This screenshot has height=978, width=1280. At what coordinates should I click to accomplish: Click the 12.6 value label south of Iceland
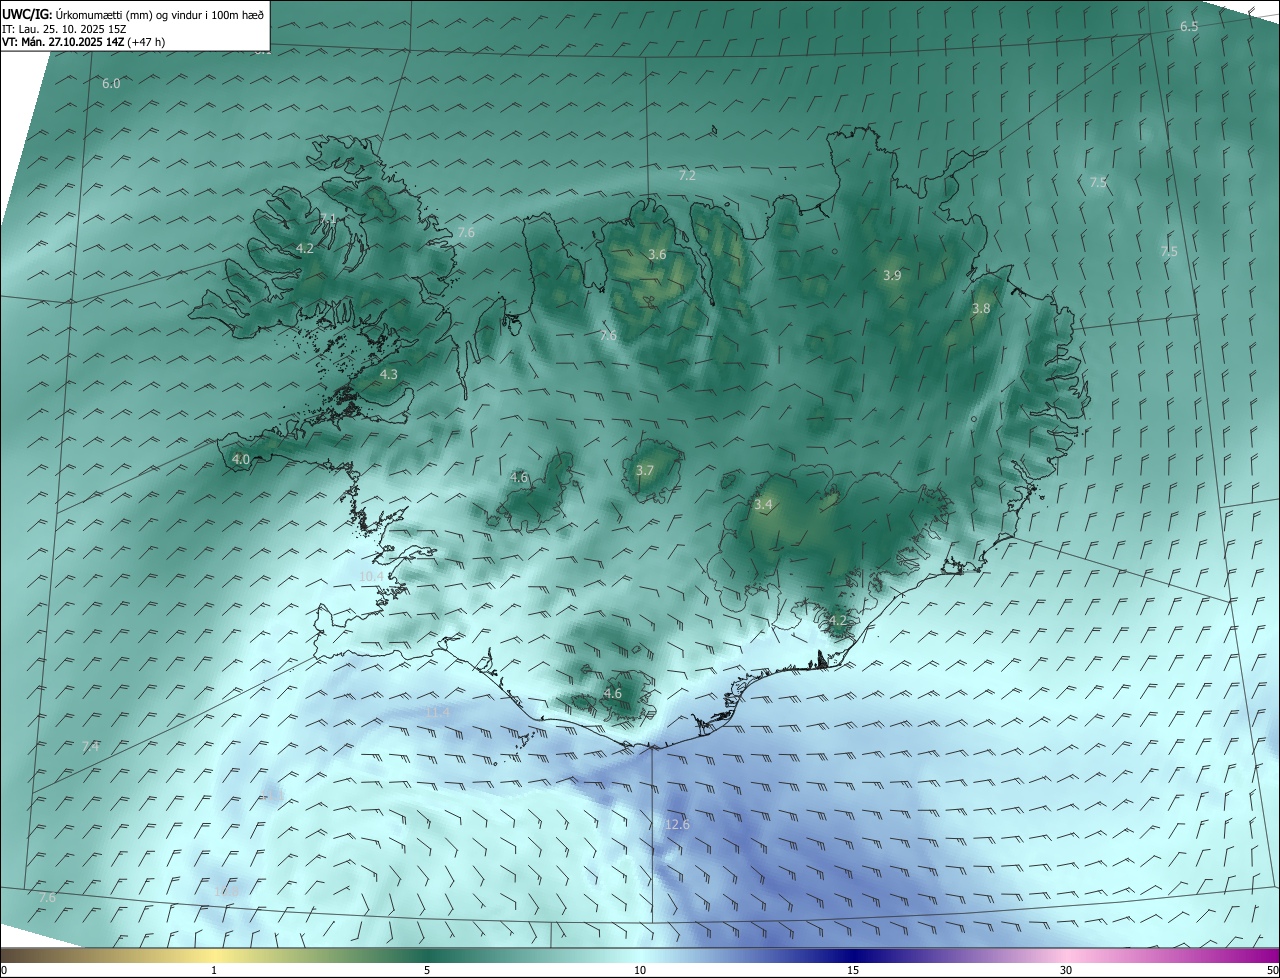(x=677, y=825)
